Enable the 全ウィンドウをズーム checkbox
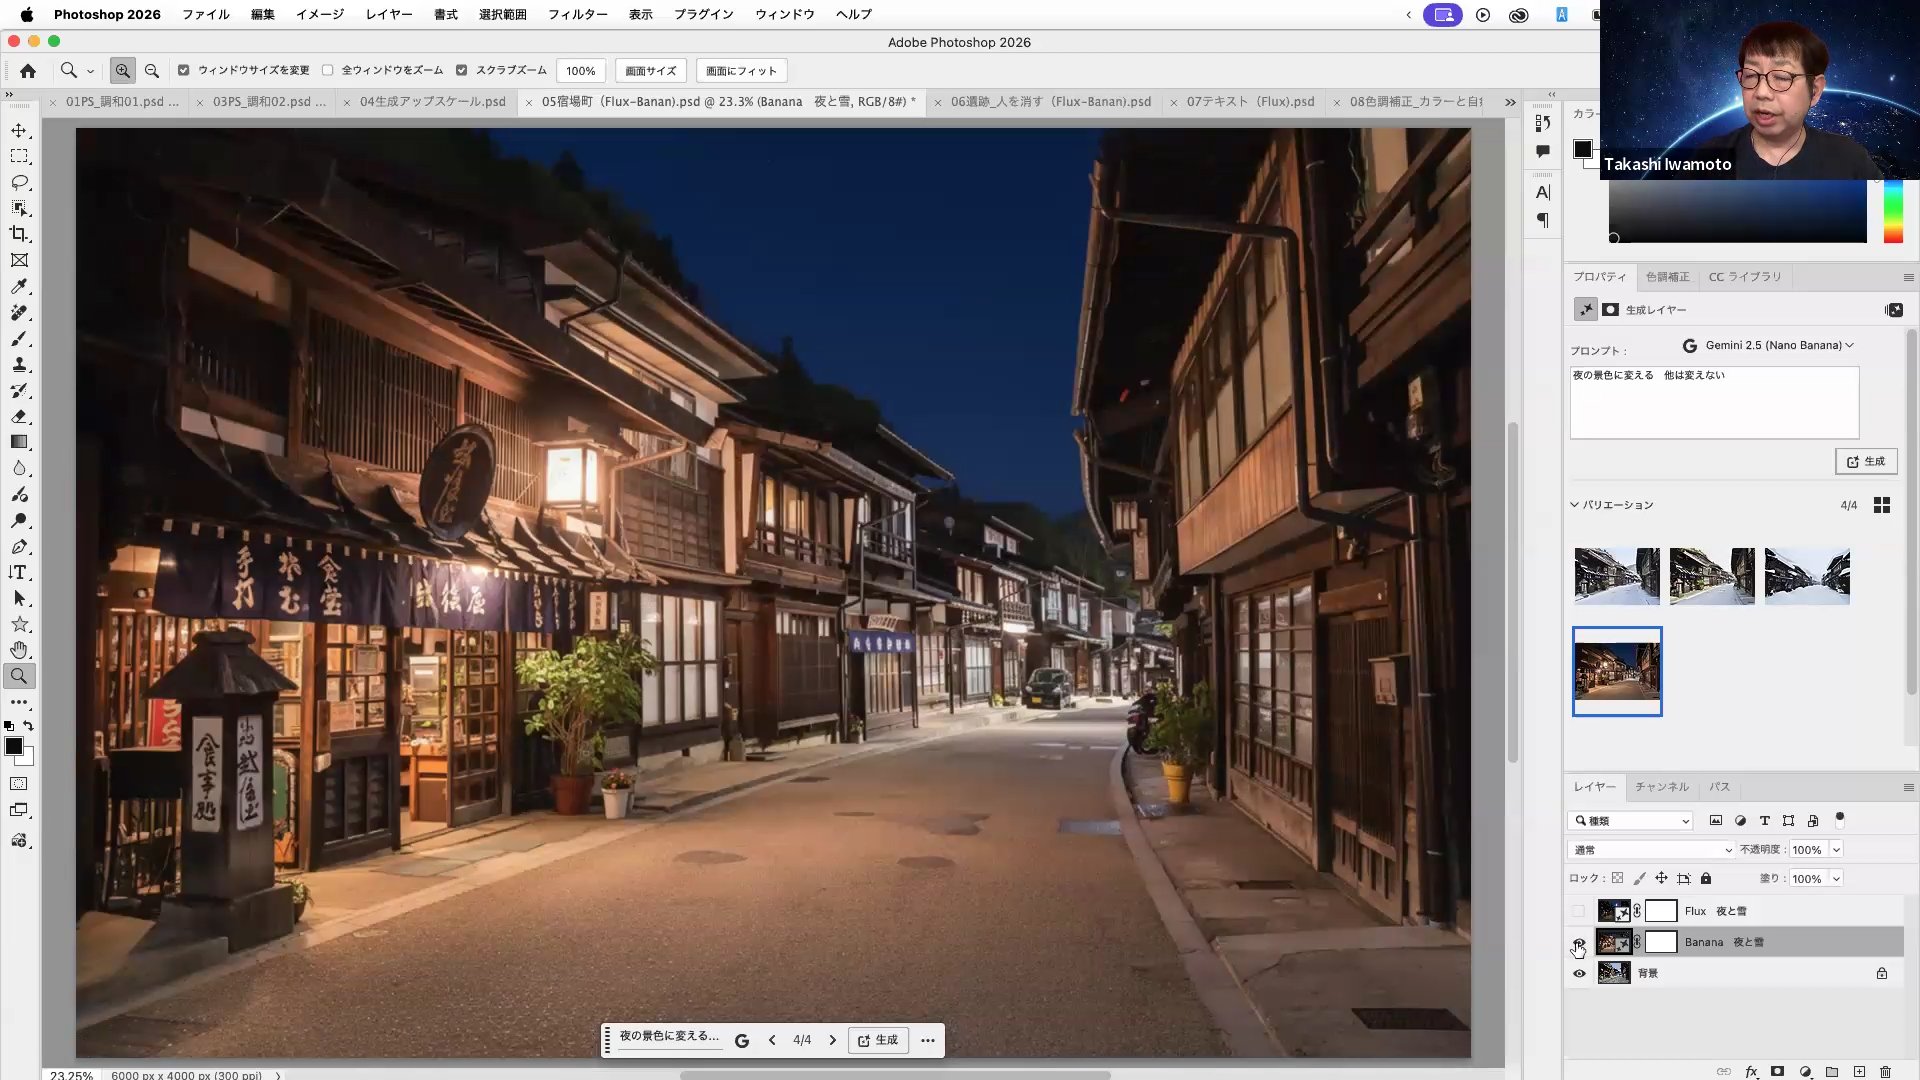The height and width of the screenshot is (1080, 1920). pyautogui.click(x=327, y=70)
